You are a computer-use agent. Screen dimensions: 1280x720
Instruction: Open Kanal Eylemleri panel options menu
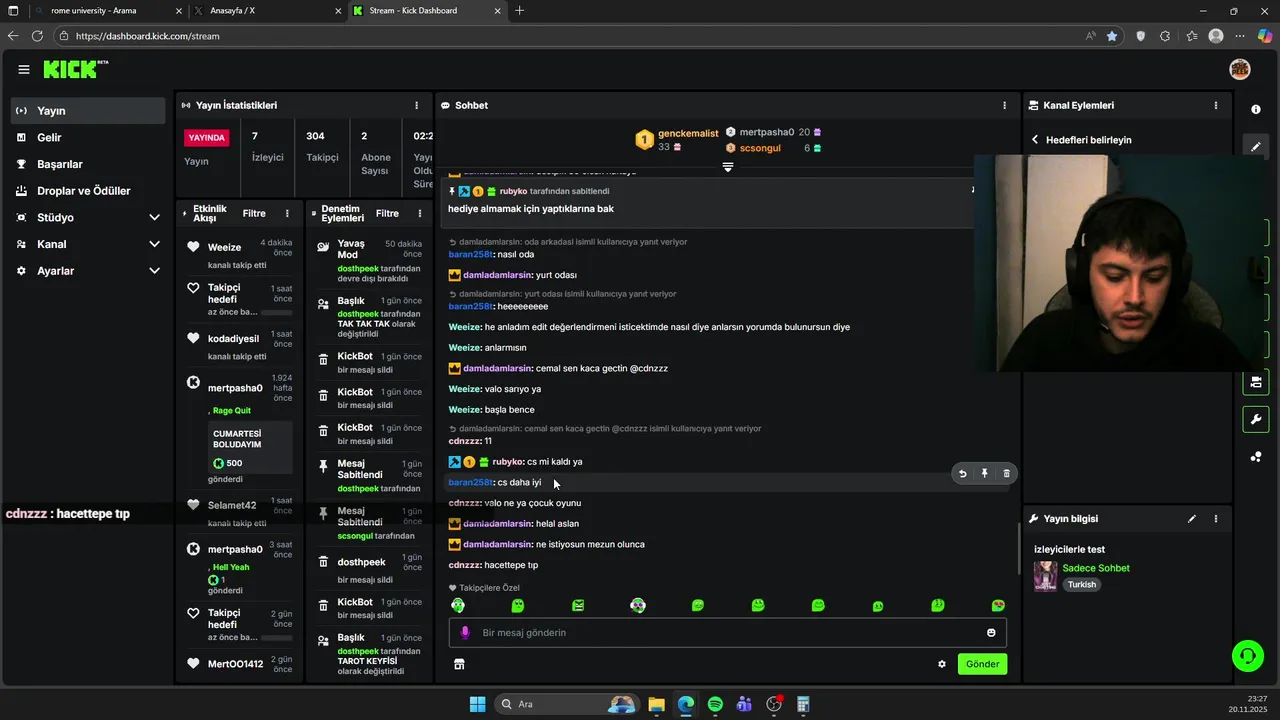tap(1216, 105)
